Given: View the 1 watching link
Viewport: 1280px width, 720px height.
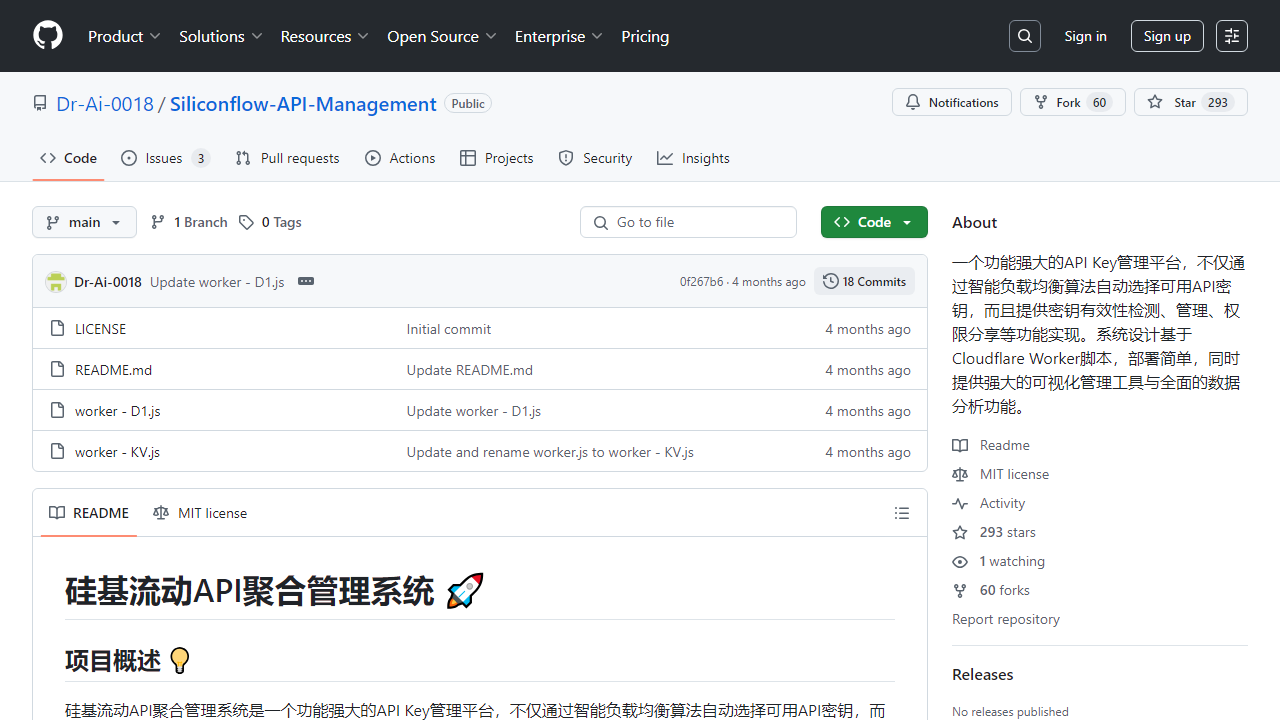Looking at the screenshot, I should [999, 561].
